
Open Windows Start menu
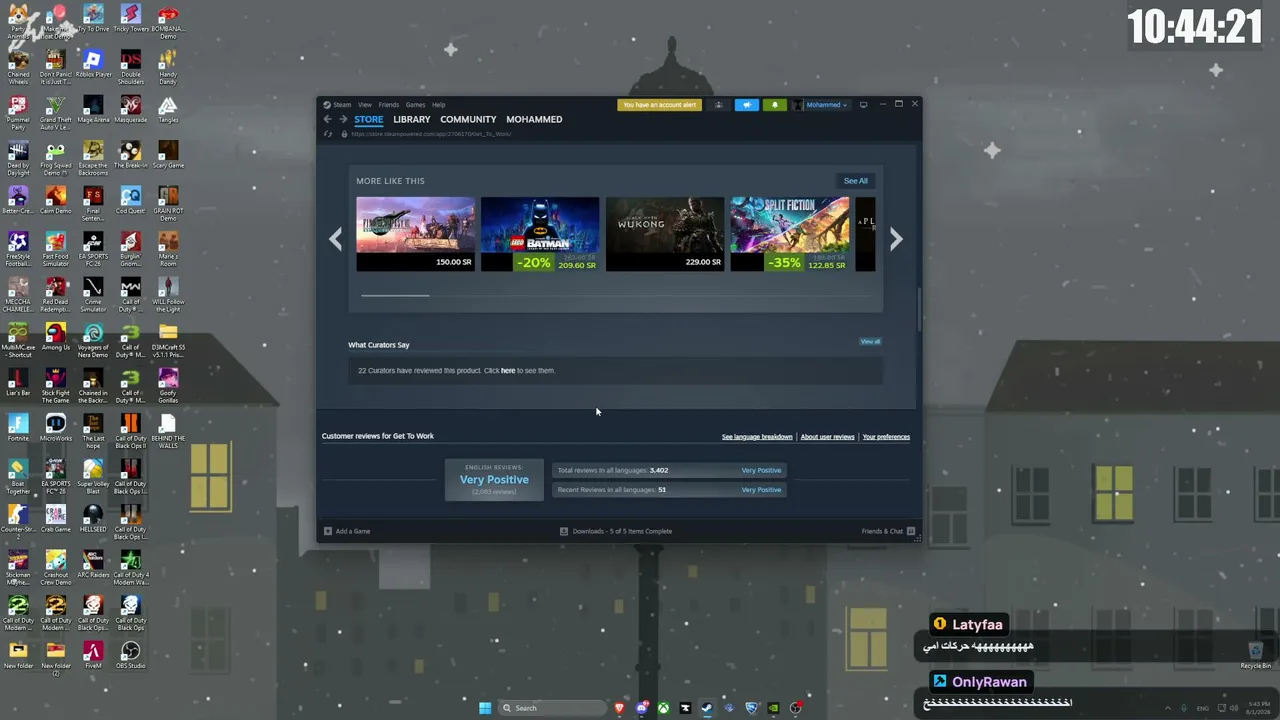pos(485,708)
